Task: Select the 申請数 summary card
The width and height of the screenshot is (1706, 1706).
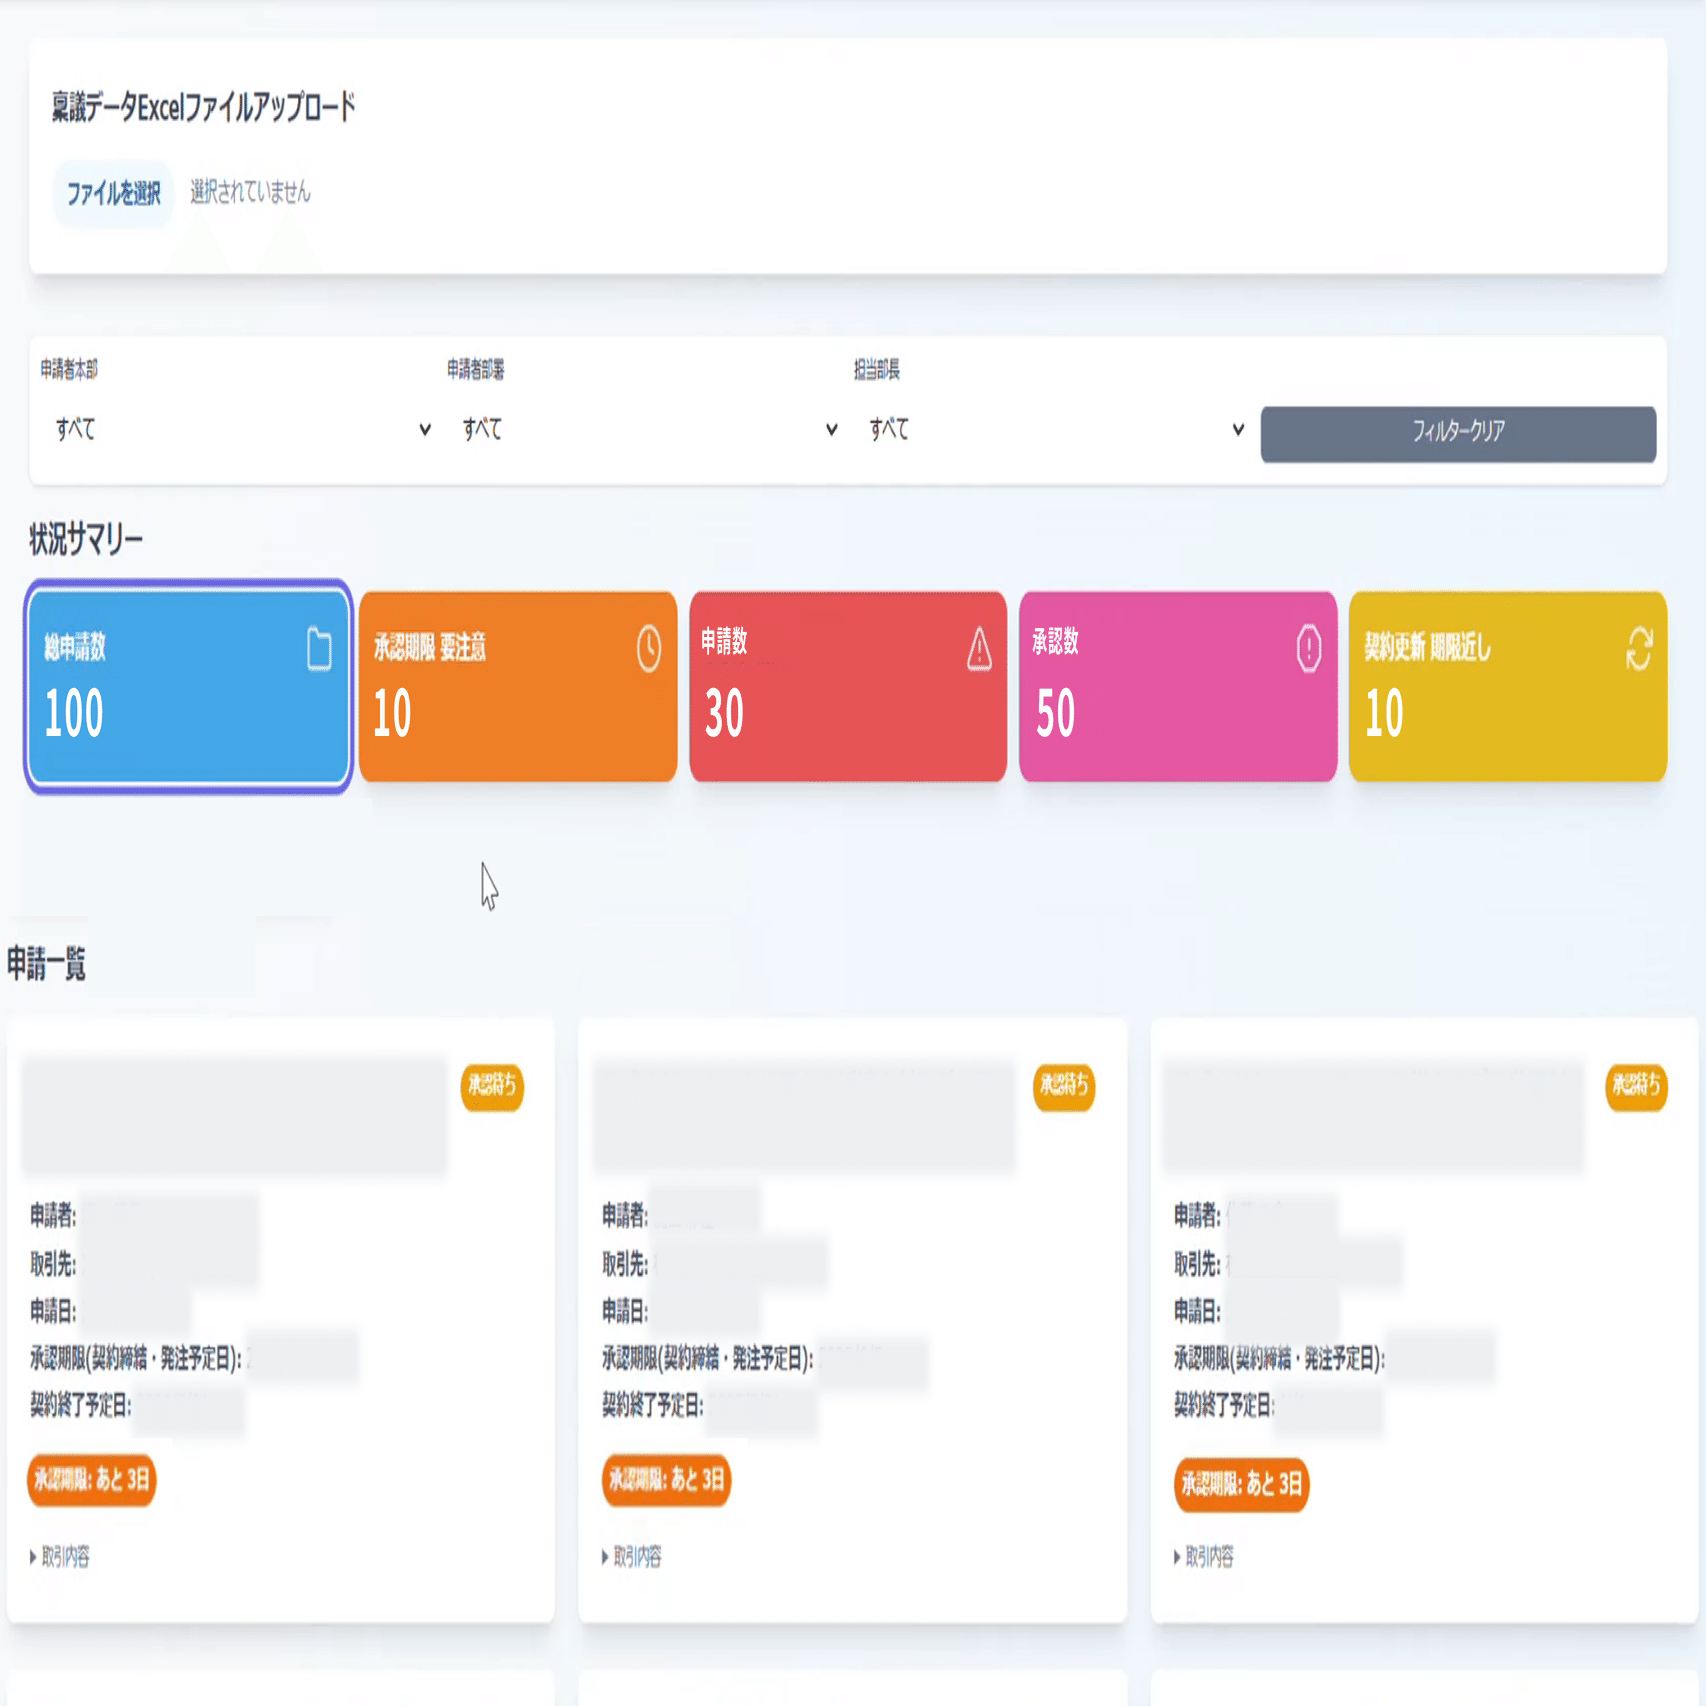Action: 848,687
